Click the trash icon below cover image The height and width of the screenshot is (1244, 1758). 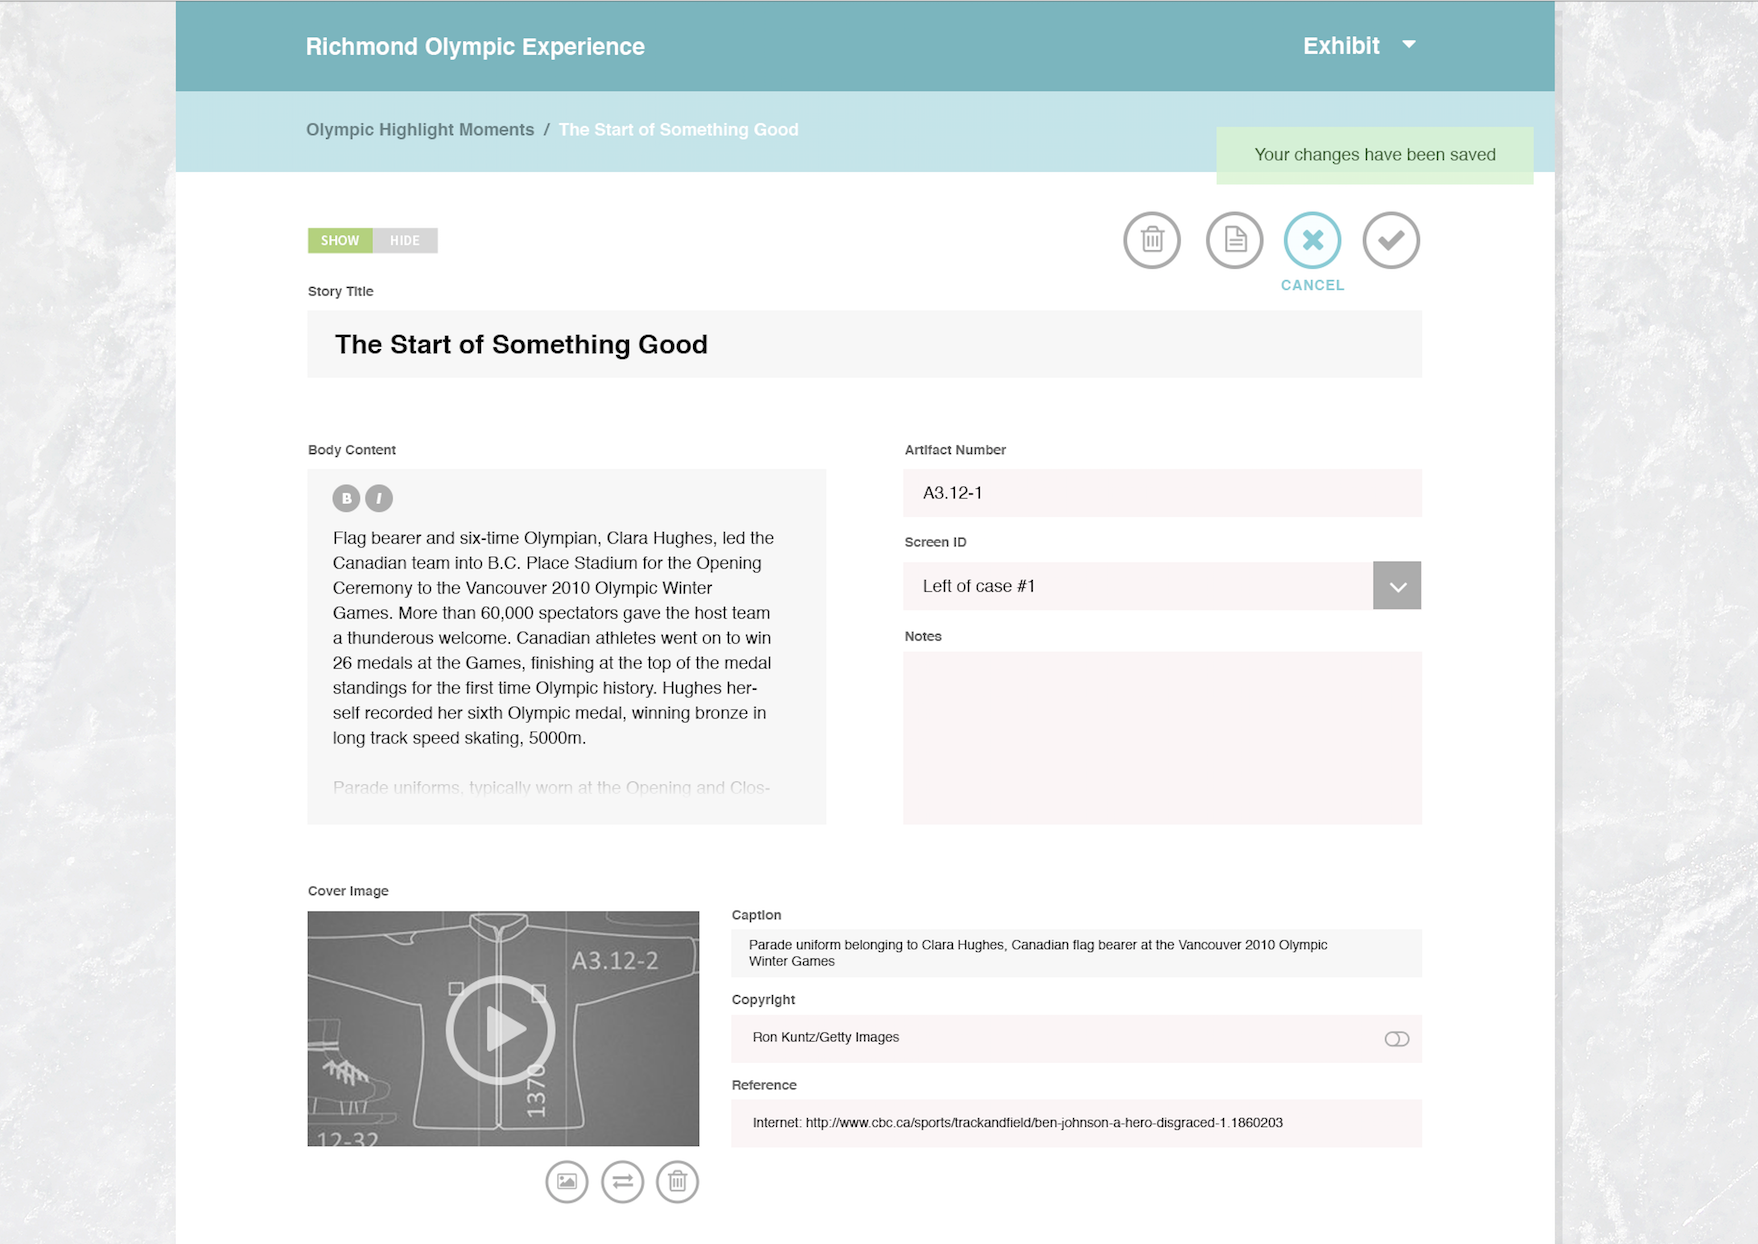click(677, 1182)
